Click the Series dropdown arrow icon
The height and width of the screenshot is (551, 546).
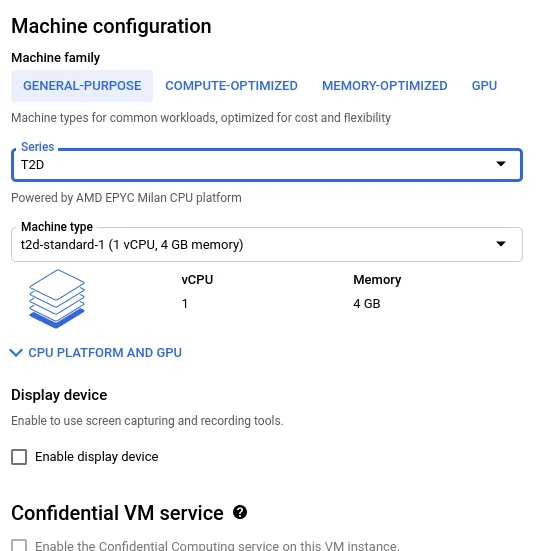(x=501, y=164)
